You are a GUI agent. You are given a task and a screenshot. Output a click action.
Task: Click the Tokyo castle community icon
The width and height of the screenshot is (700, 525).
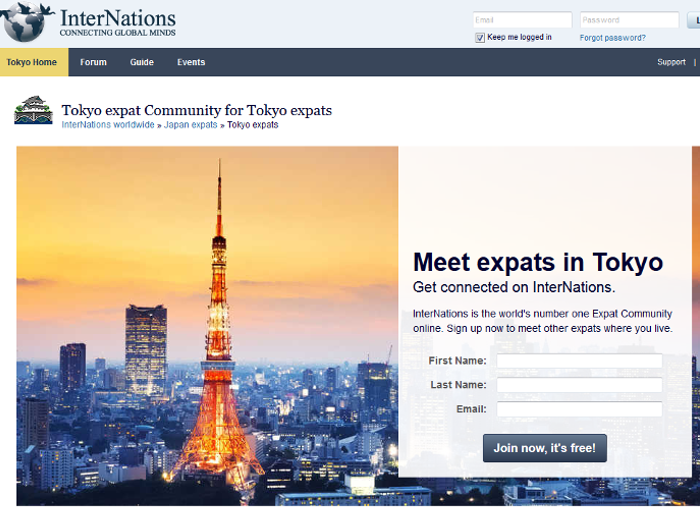(33, 111)
